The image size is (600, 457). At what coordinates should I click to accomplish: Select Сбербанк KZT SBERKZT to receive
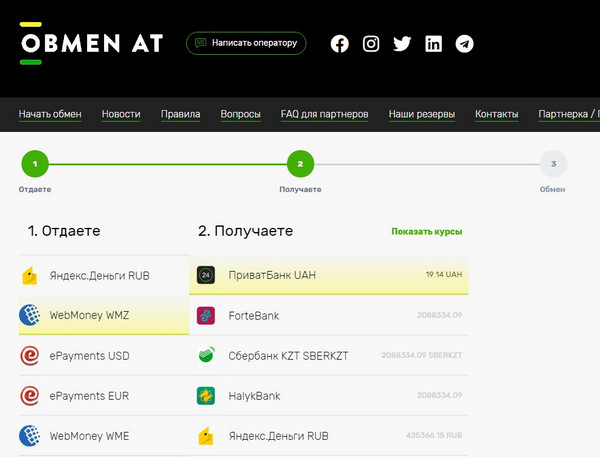click(329, 356)
